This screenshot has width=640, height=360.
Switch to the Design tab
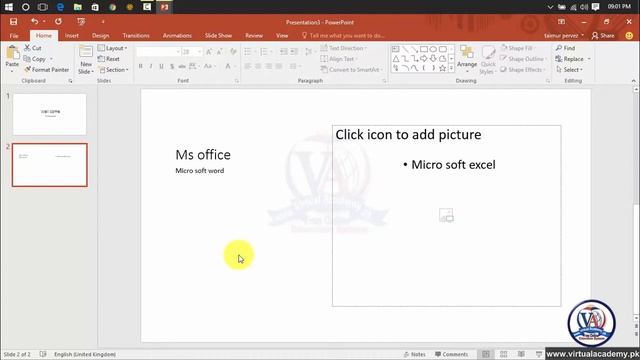(x=100, y=36)
